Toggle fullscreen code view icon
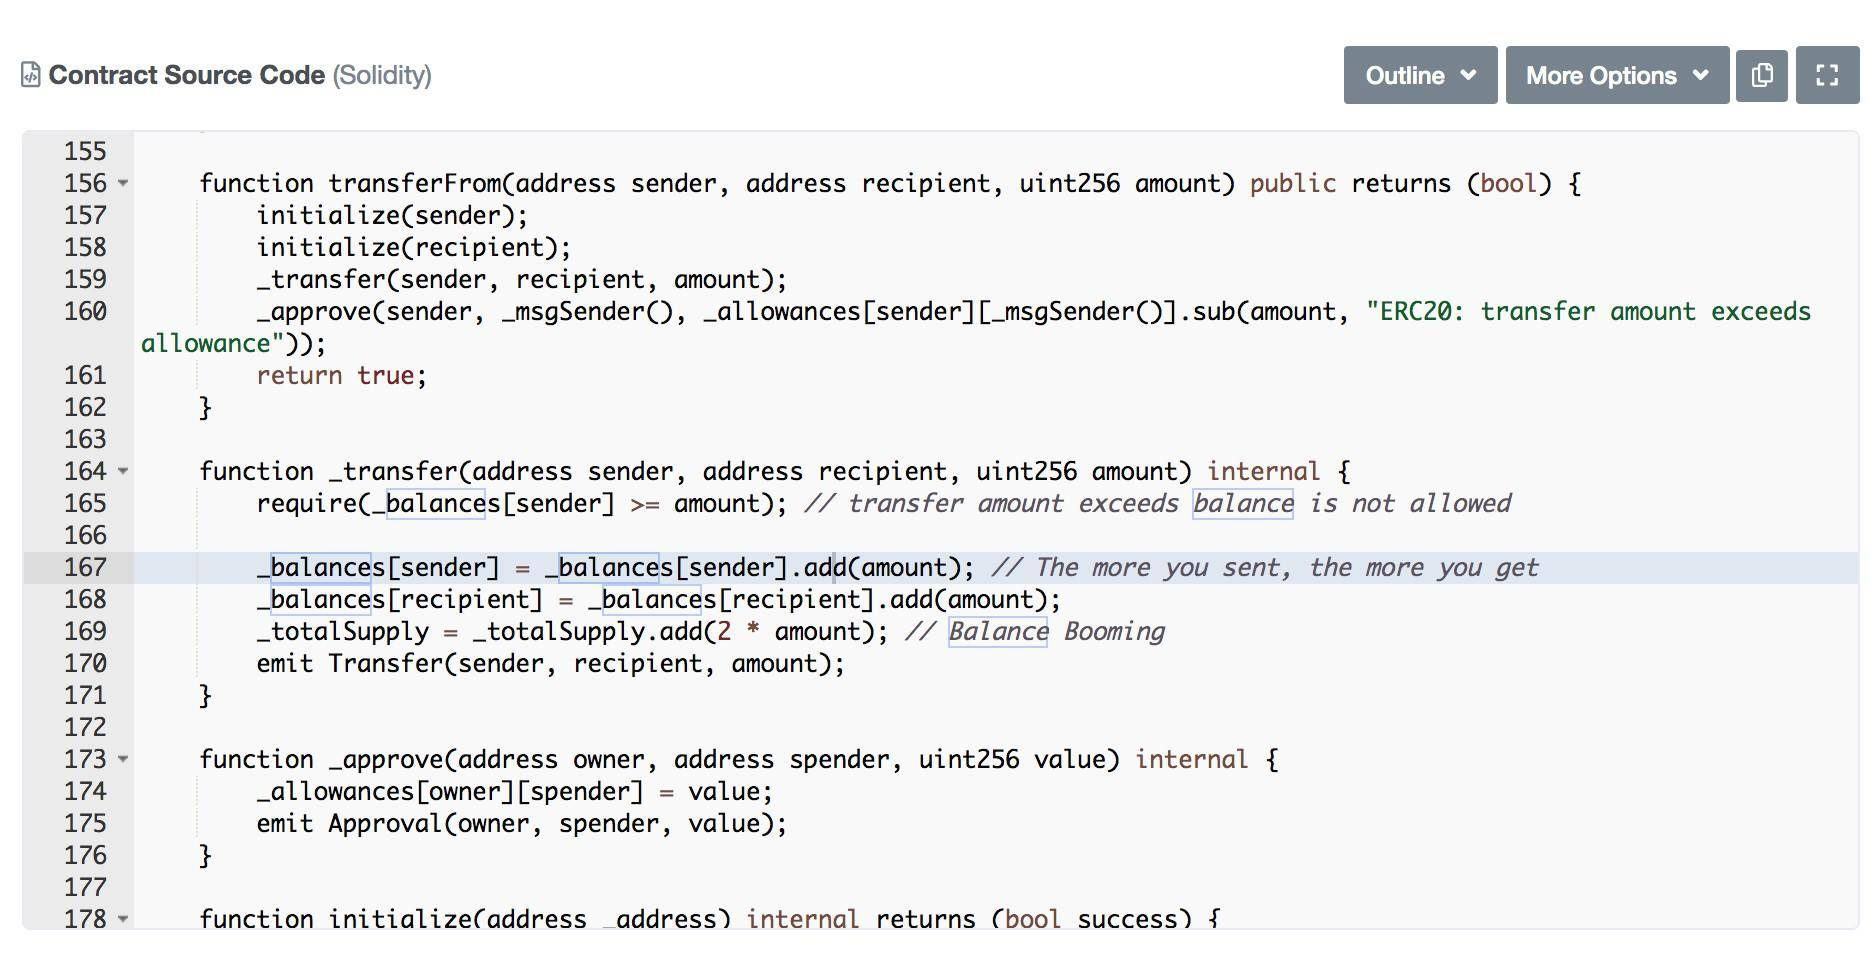1874x972 pixels. pos(1827,75)
